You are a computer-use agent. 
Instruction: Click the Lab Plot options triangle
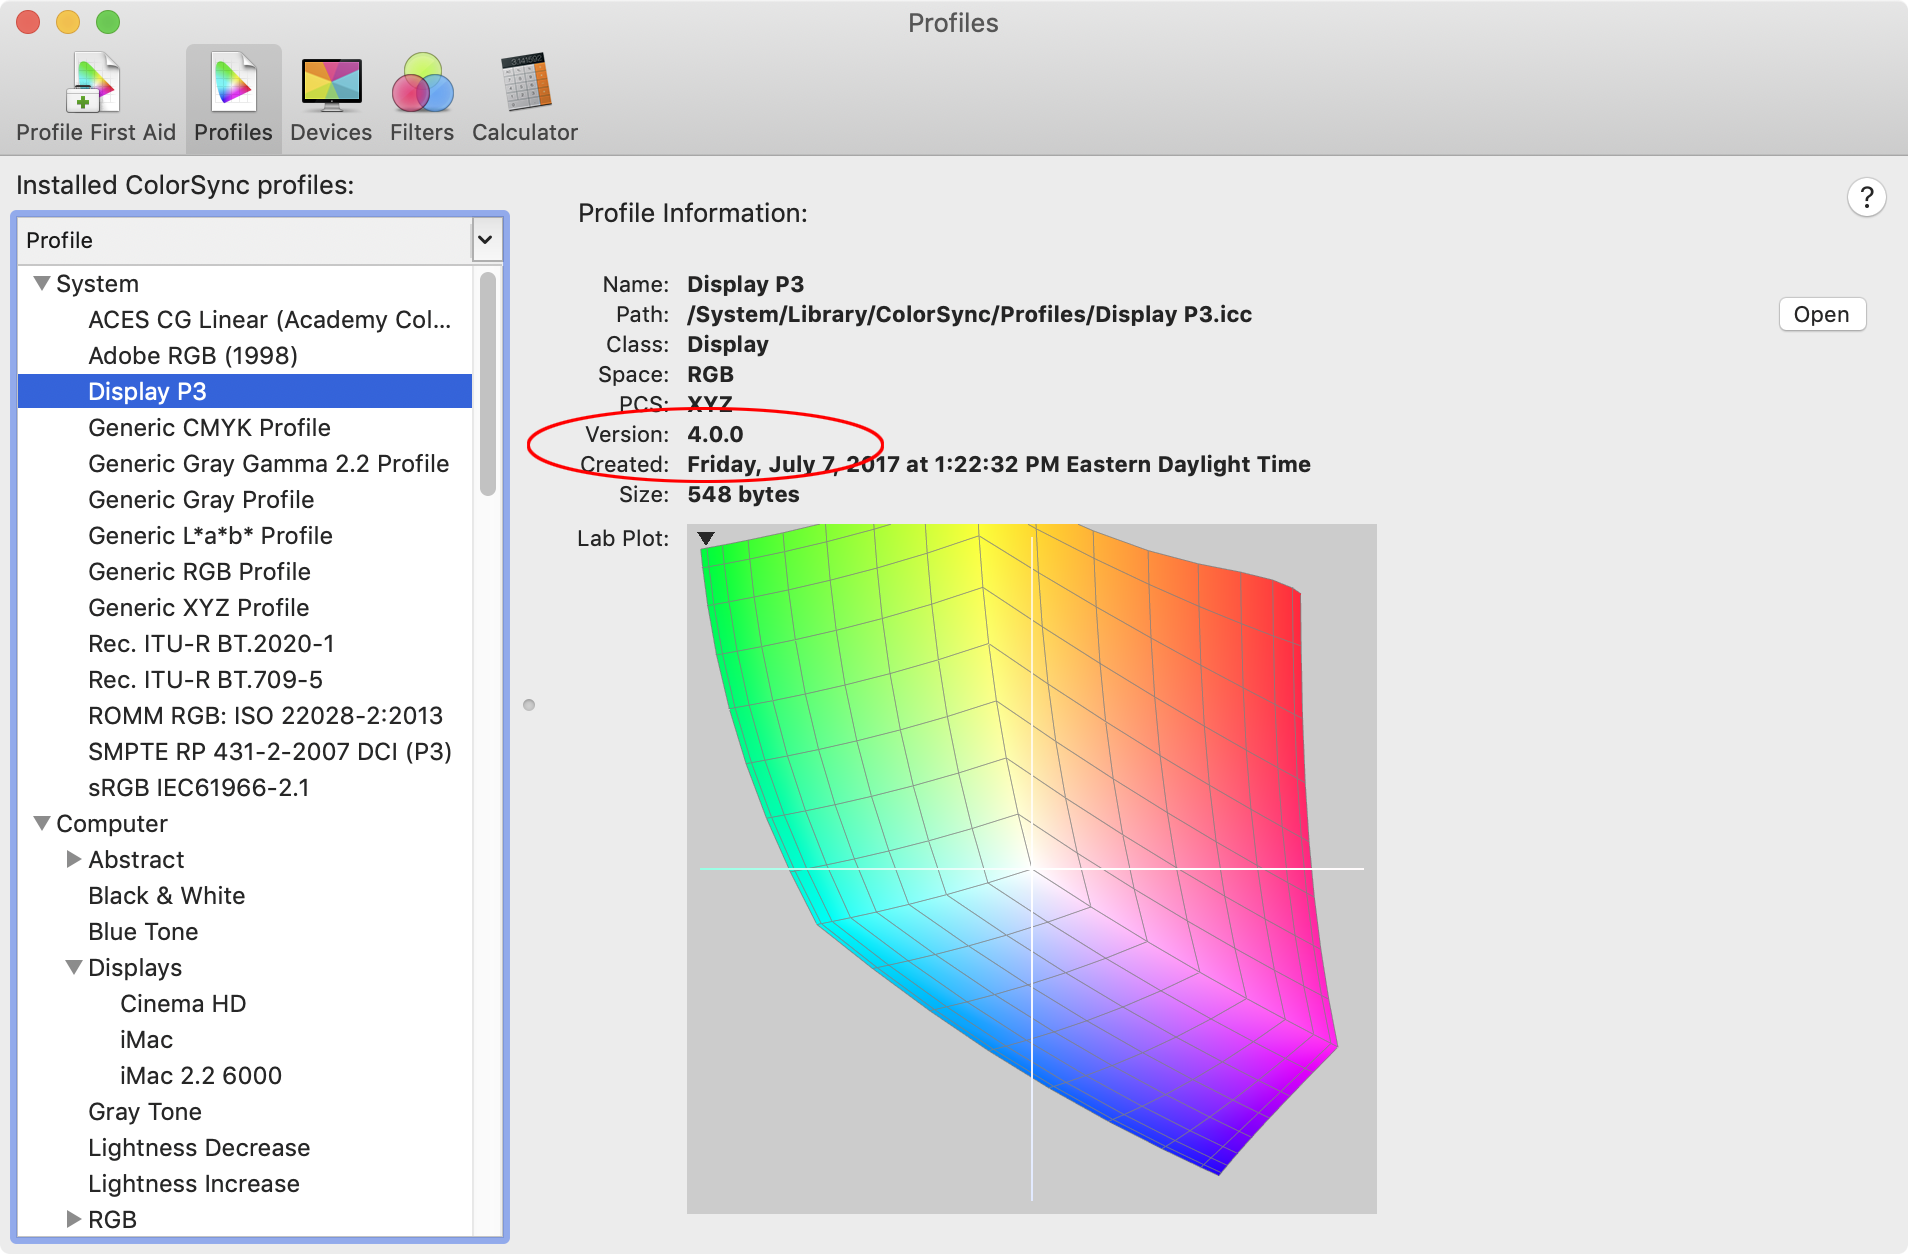pyautogui.click(x=706, y=539)
